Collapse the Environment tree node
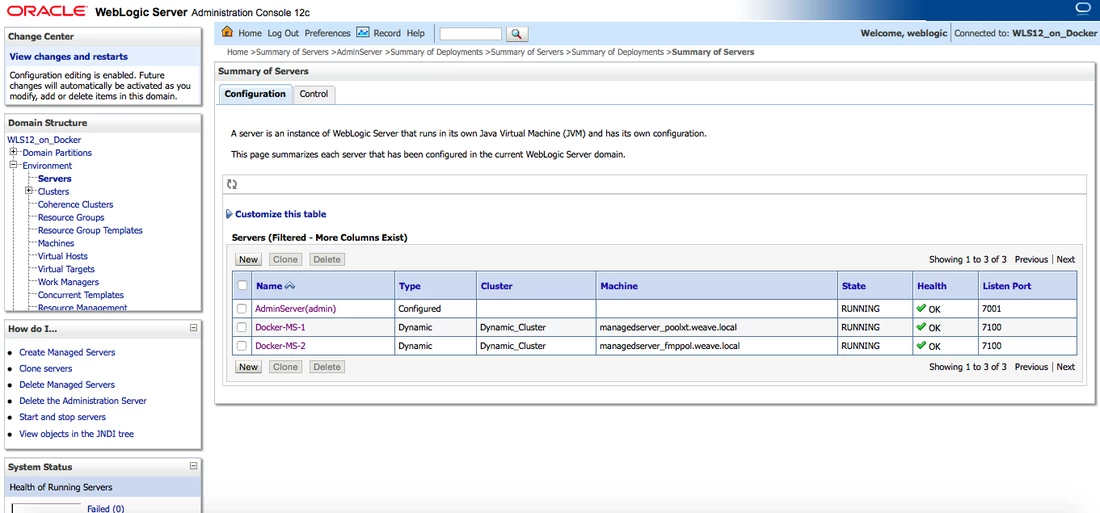This screenshot has width=1100, height=513. [x=13, y=165]
